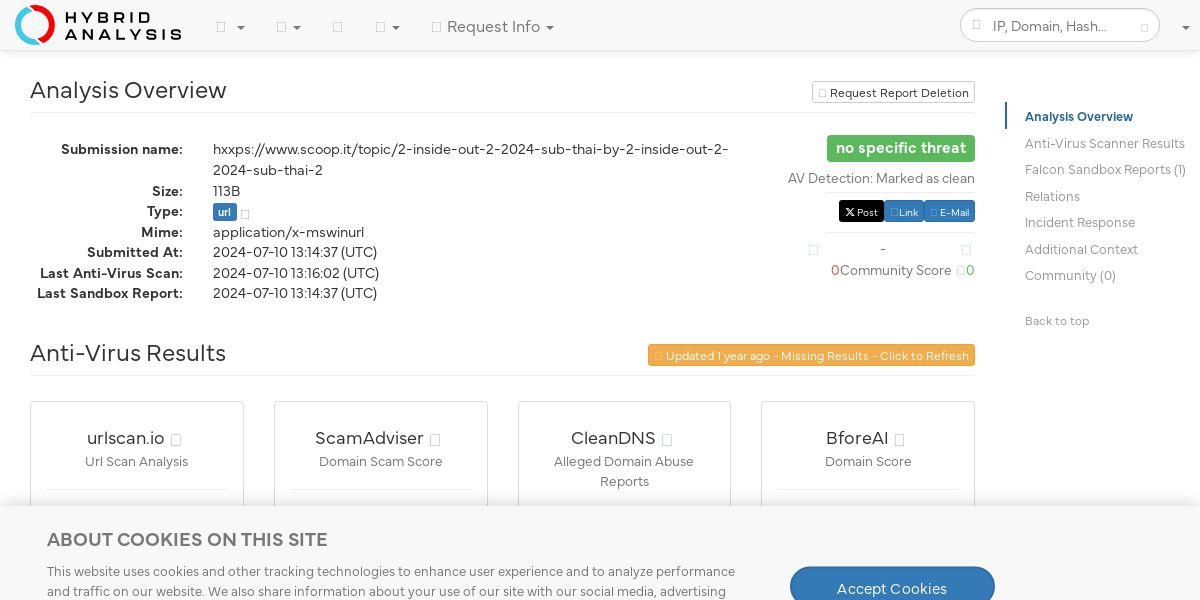Select Incident Response in the side navigation

click(x=1079, y=223)
